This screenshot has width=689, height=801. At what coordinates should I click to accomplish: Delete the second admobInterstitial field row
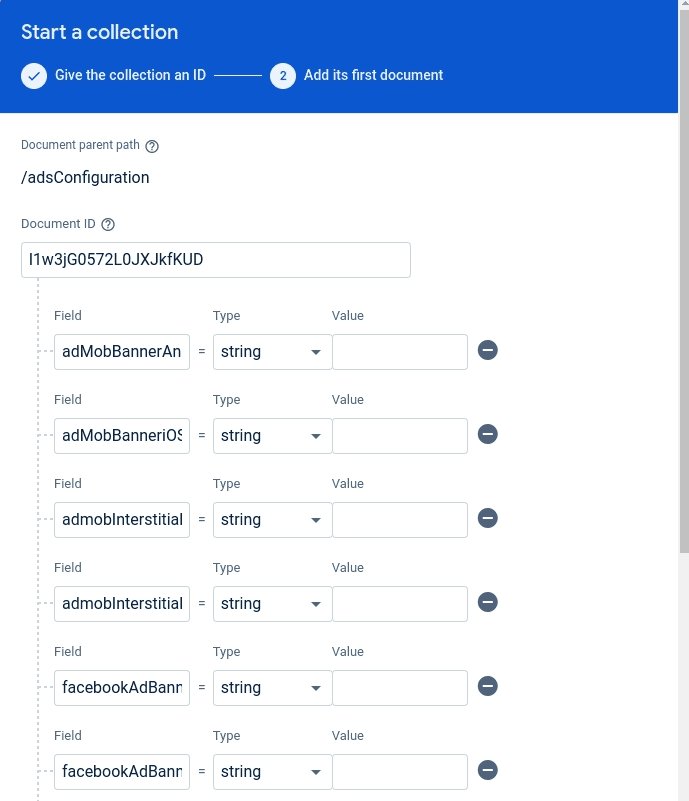coord(488,602)
